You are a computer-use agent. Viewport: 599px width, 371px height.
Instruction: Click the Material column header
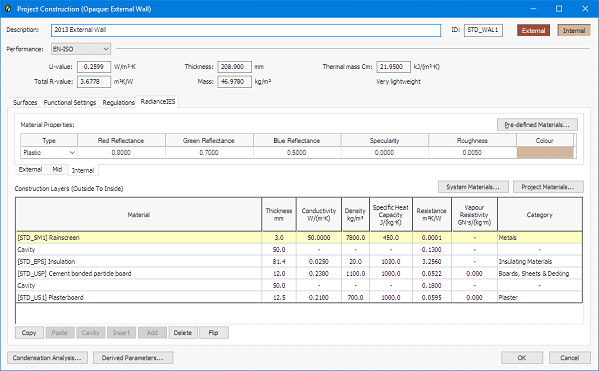tap(139, 215)
